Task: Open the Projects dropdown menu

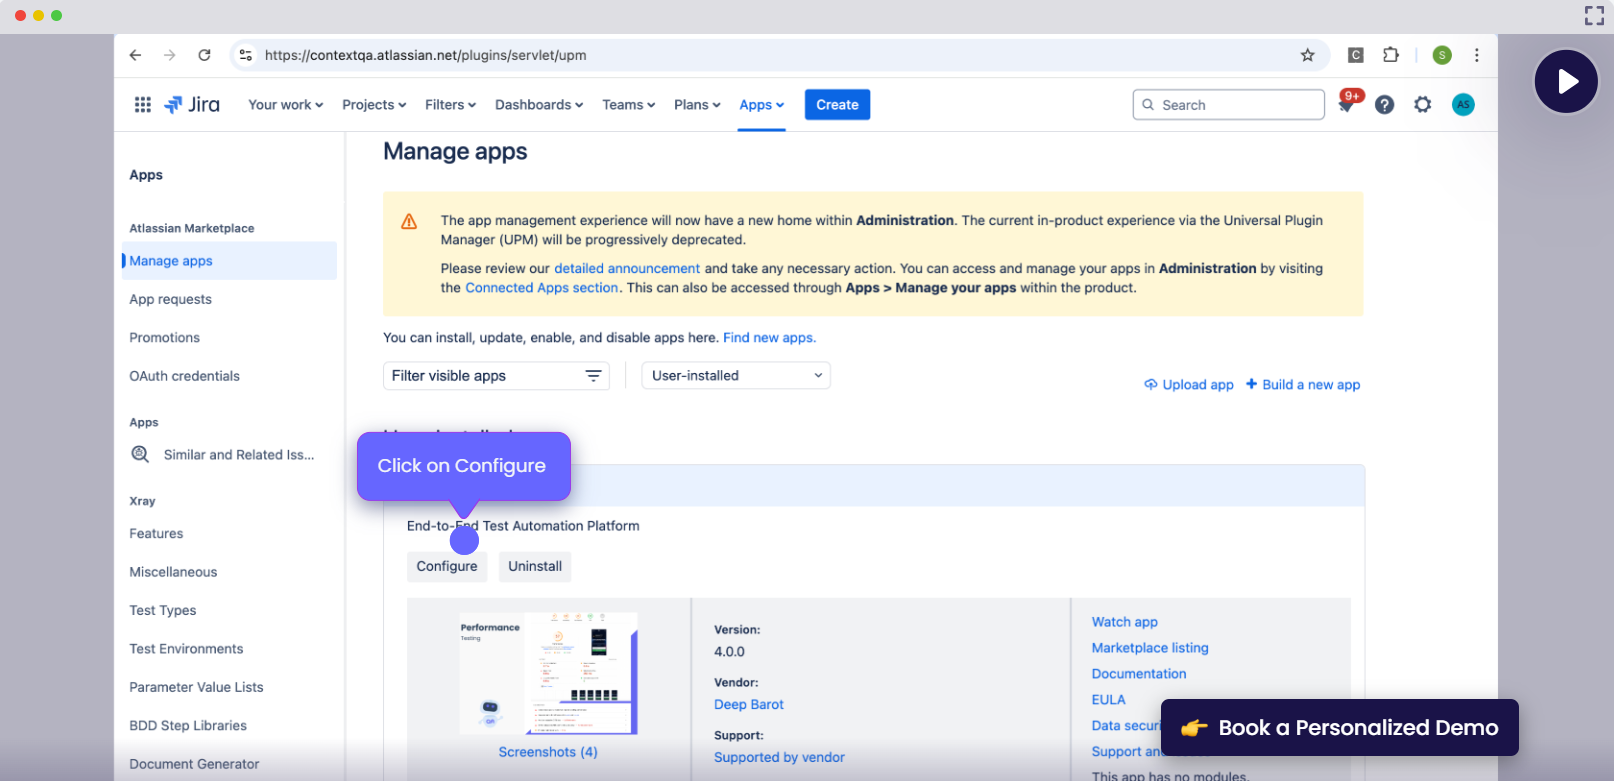Action: (374, 105)
